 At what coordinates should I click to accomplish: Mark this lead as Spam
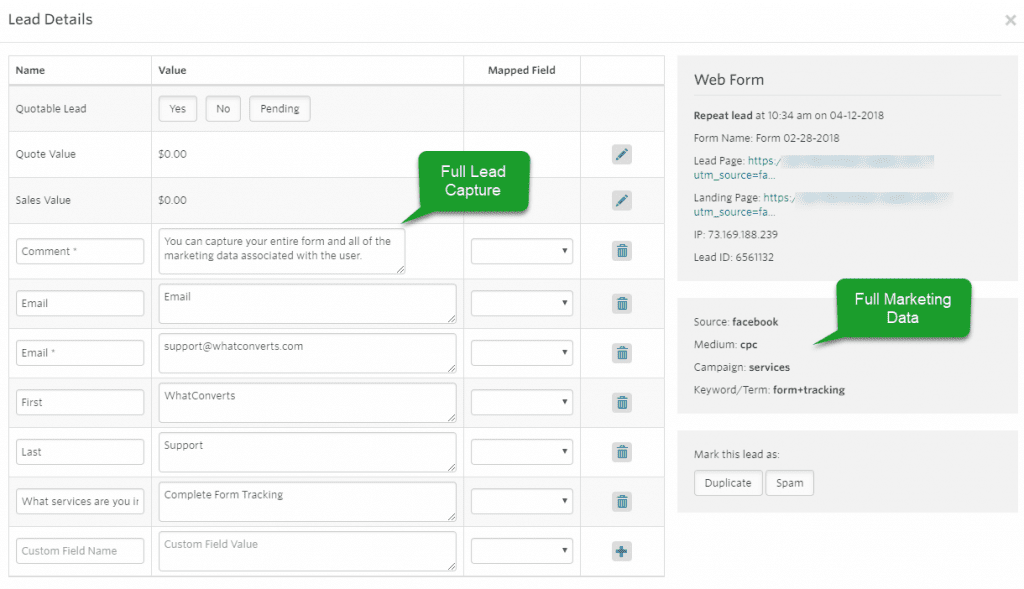pos(789,482)
